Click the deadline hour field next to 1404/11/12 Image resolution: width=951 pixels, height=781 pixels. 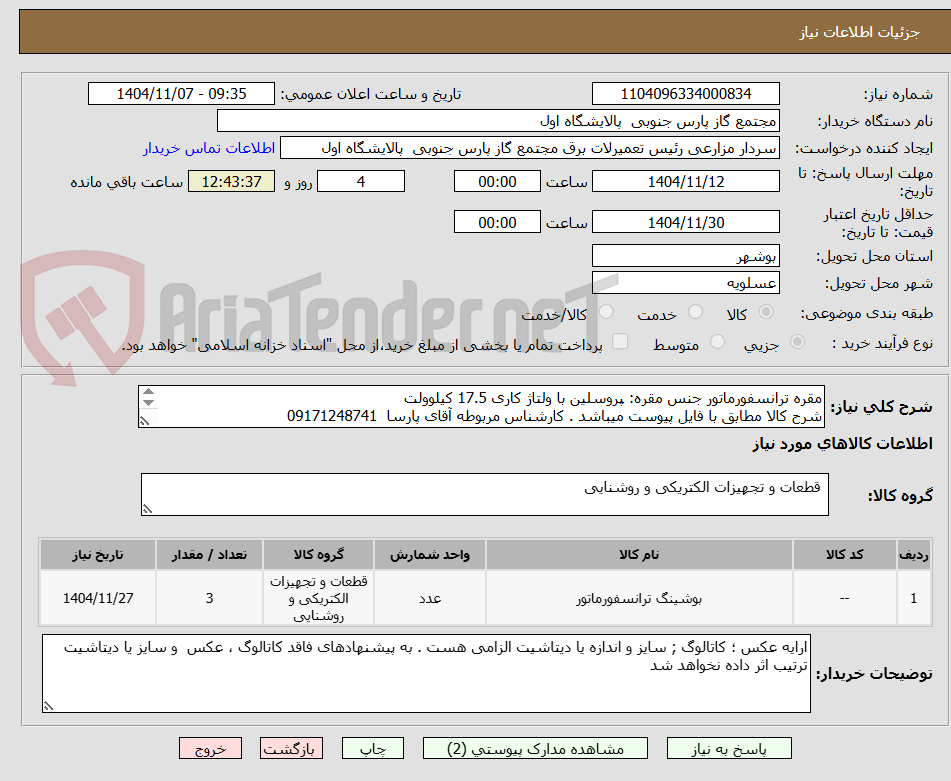click(x=497, y=181)
